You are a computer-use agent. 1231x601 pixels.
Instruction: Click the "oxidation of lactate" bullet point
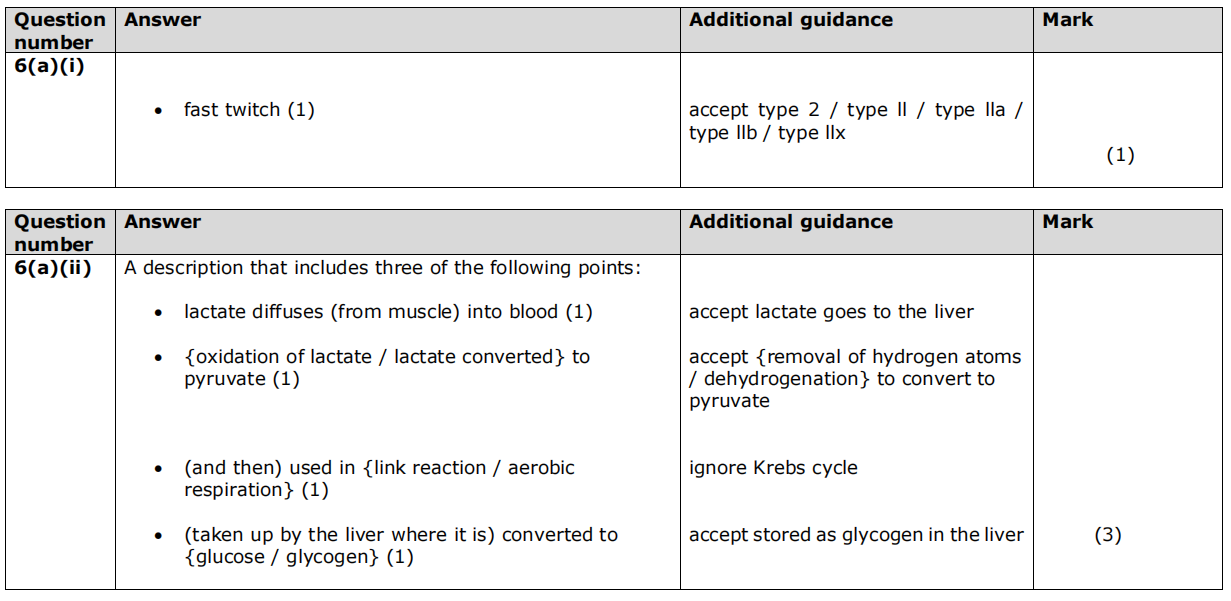pyautogui.click(x=386, y=367)
